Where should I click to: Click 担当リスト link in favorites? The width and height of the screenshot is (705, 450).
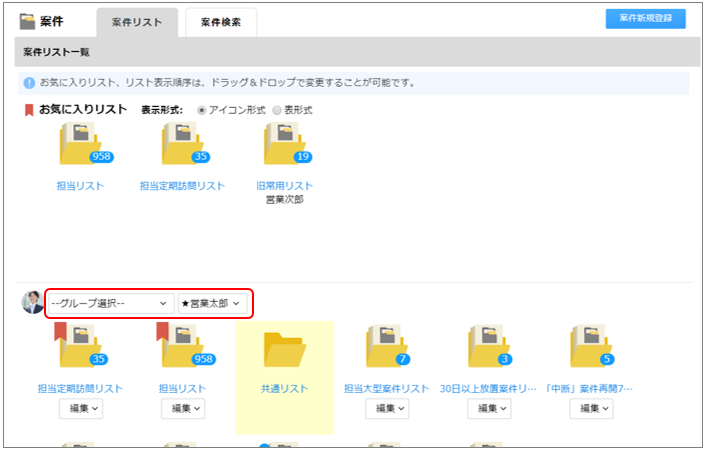click(x=80, y=186)
